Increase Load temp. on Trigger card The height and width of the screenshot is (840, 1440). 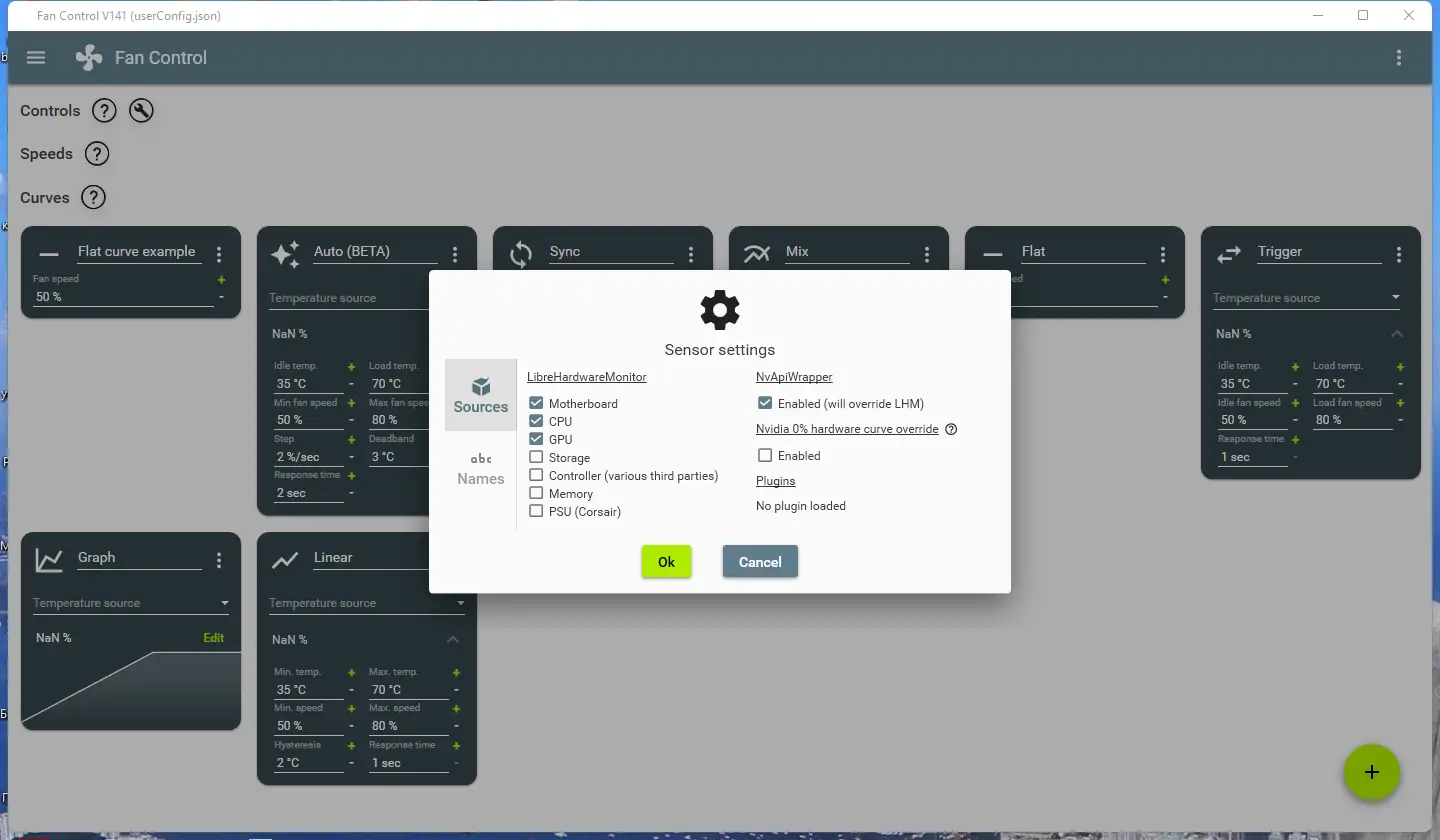click(1400, 367)
